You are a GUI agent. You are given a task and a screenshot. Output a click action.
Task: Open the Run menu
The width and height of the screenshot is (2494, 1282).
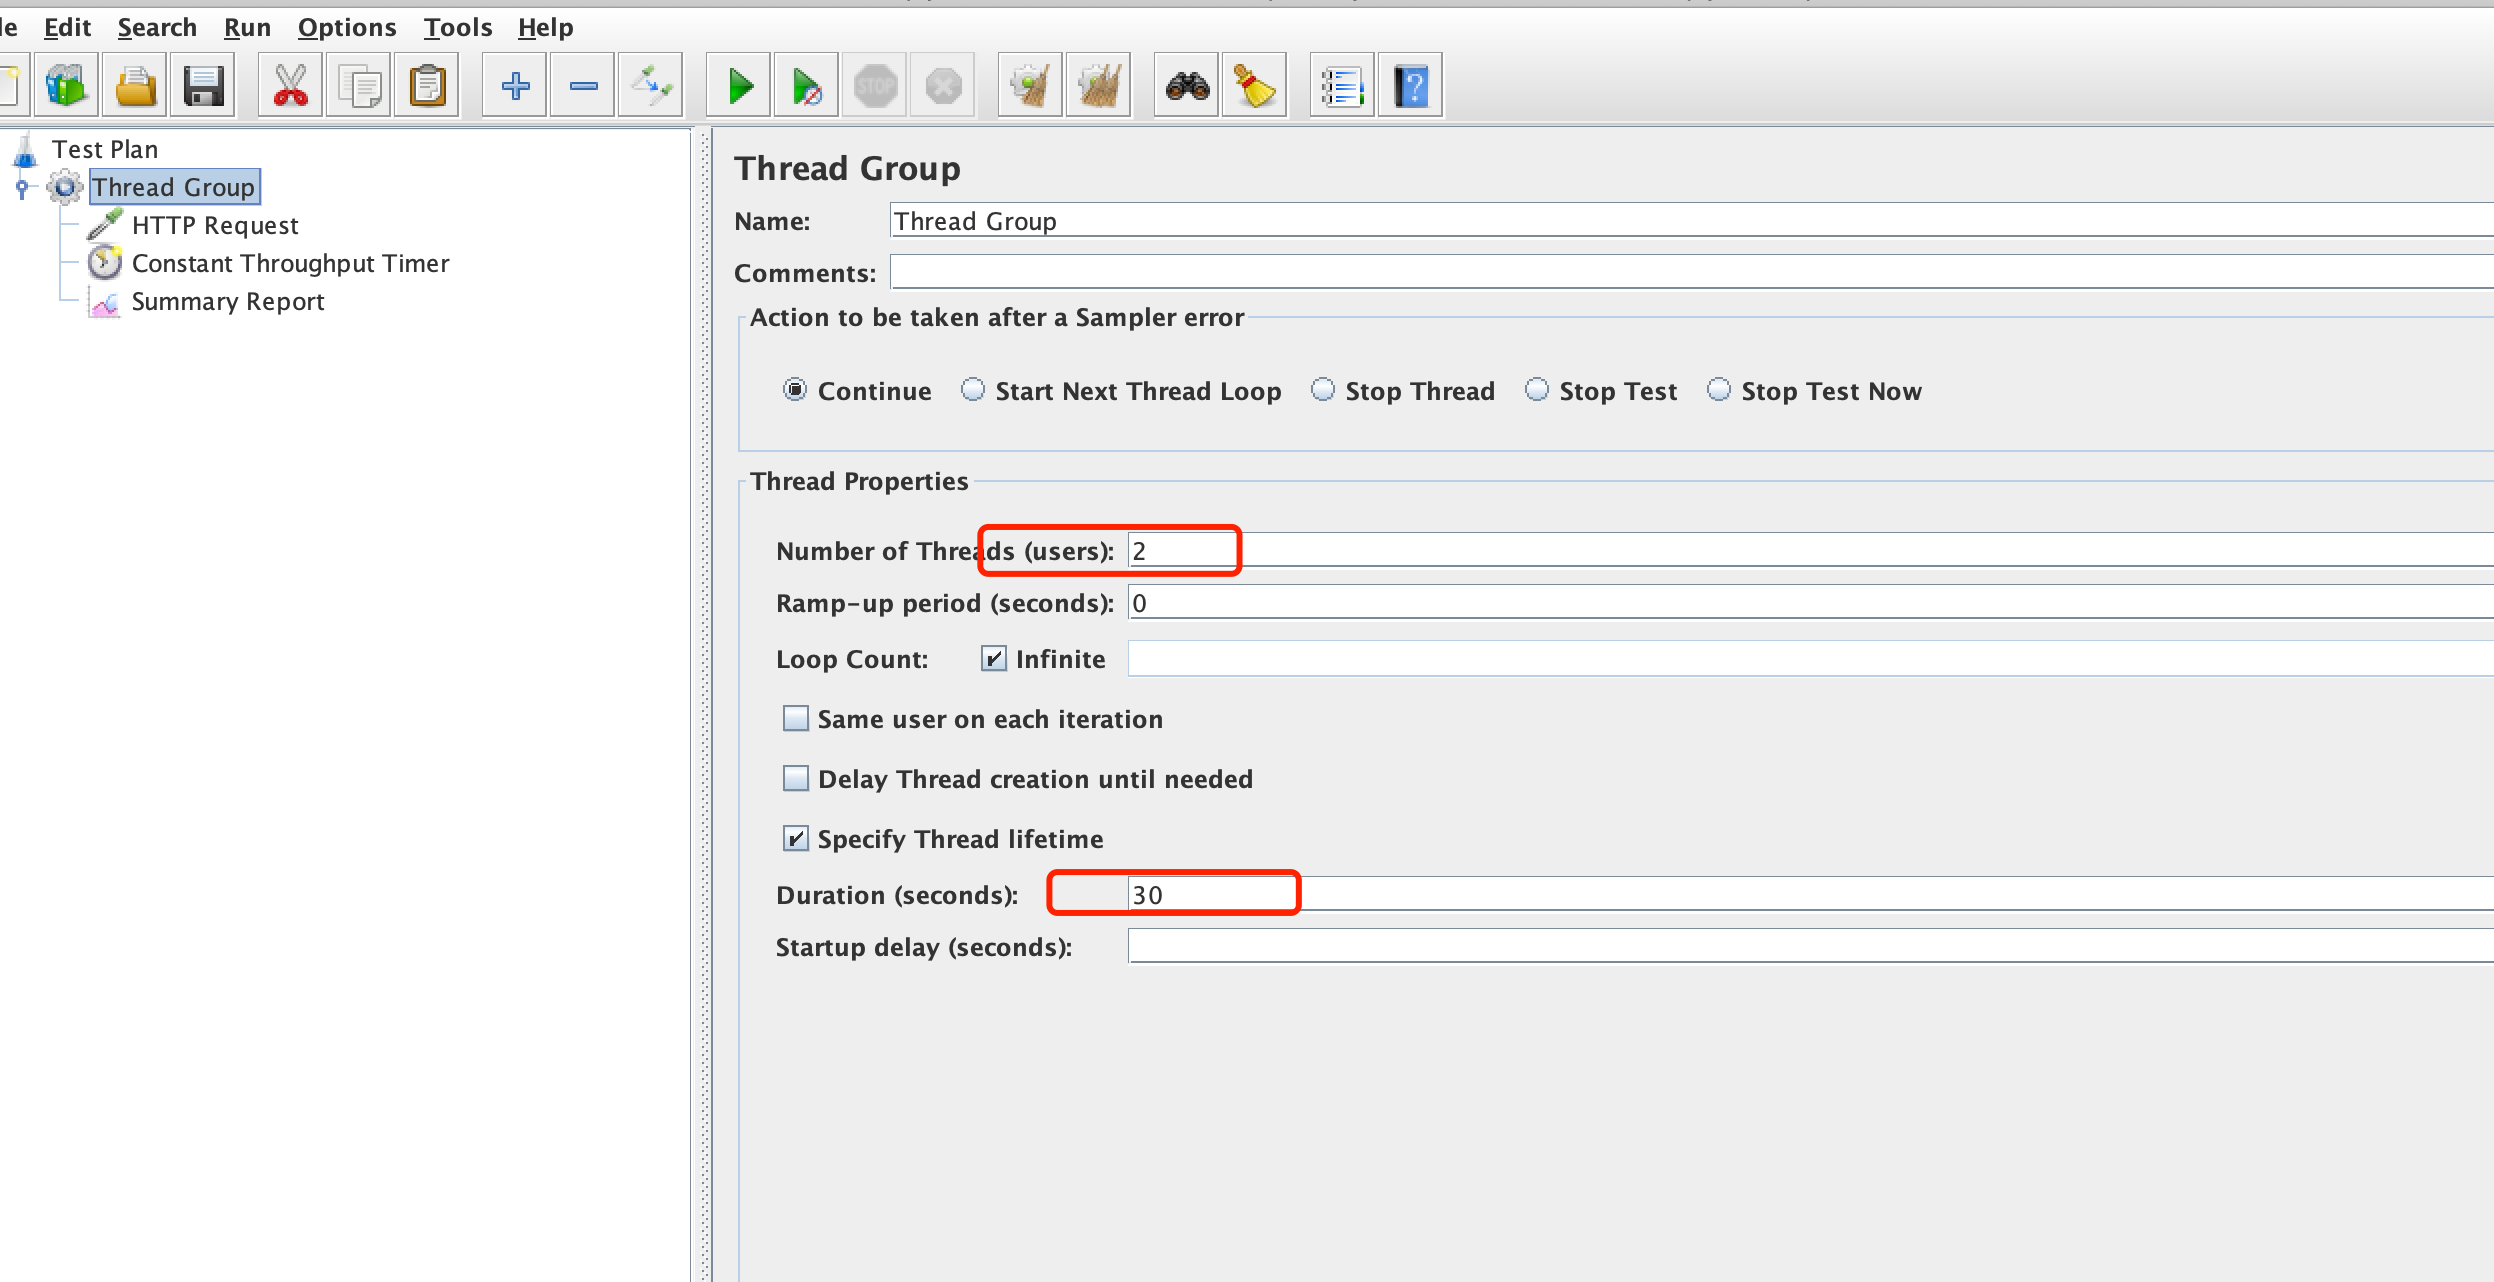[247, 28]
